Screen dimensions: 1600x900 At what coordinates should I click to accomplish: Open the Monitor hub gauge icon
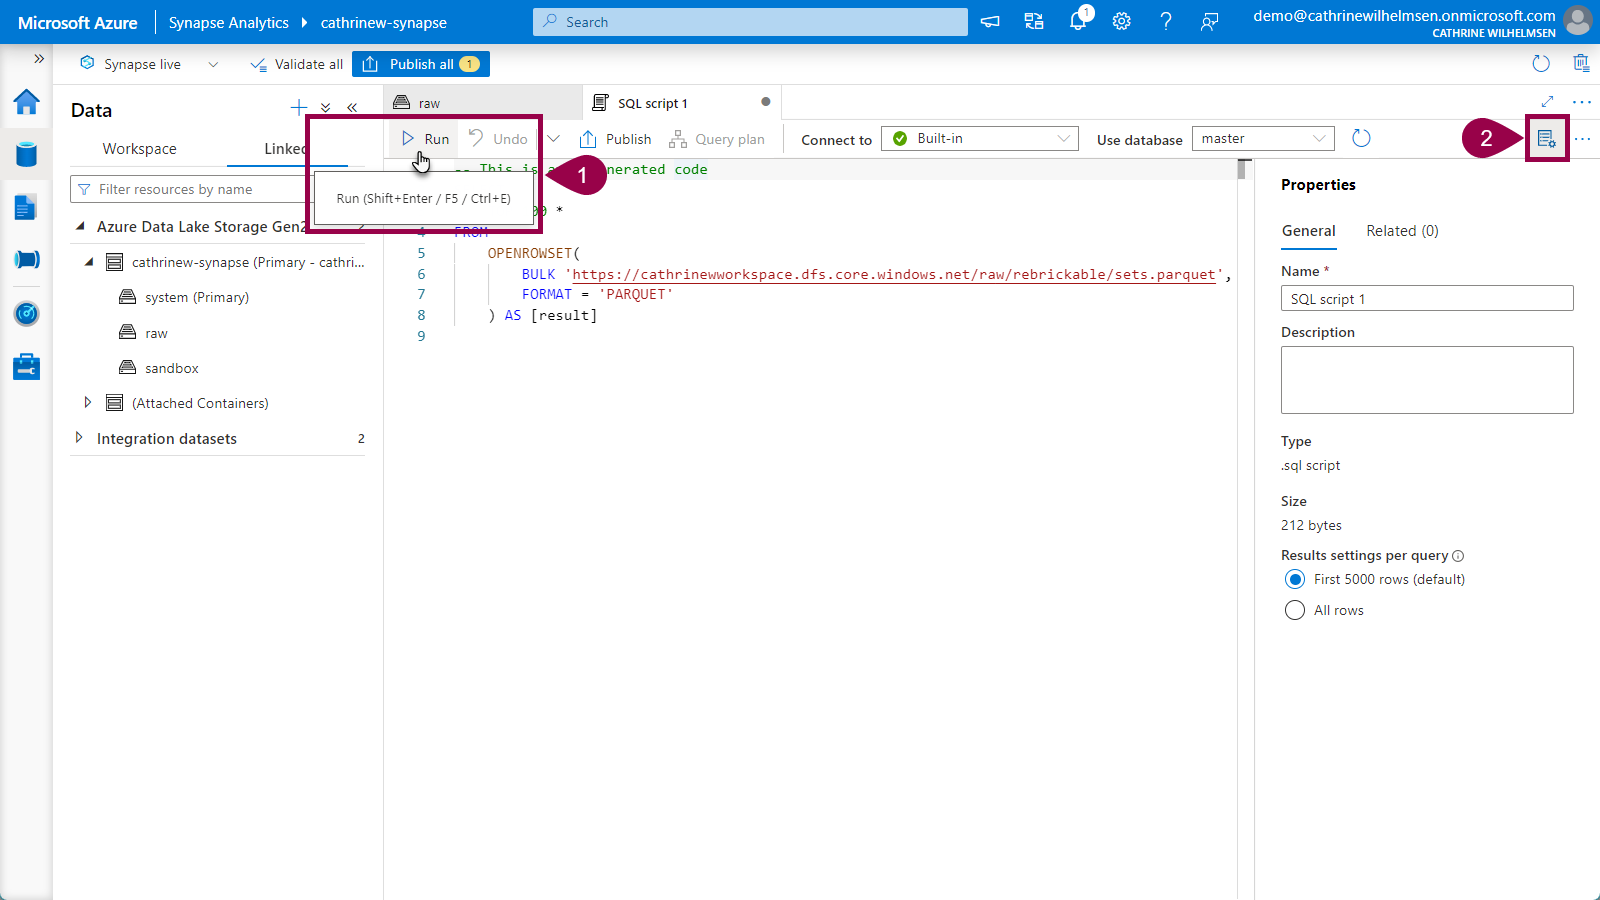(x=27, y=314)
